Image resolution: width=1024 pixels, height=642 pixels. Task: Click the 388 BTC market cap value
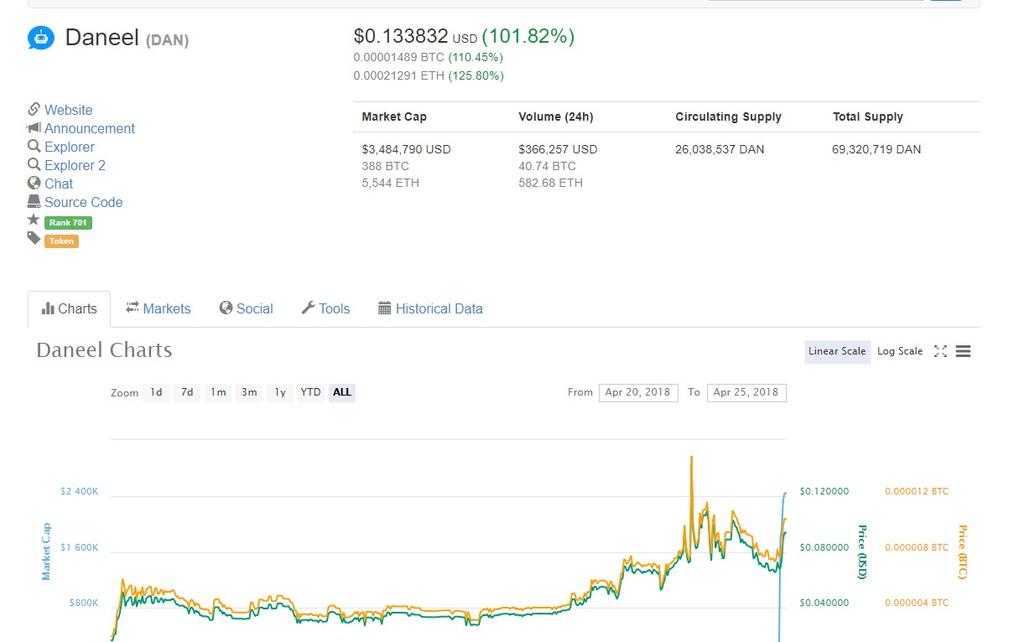click(x=385, y=167)
